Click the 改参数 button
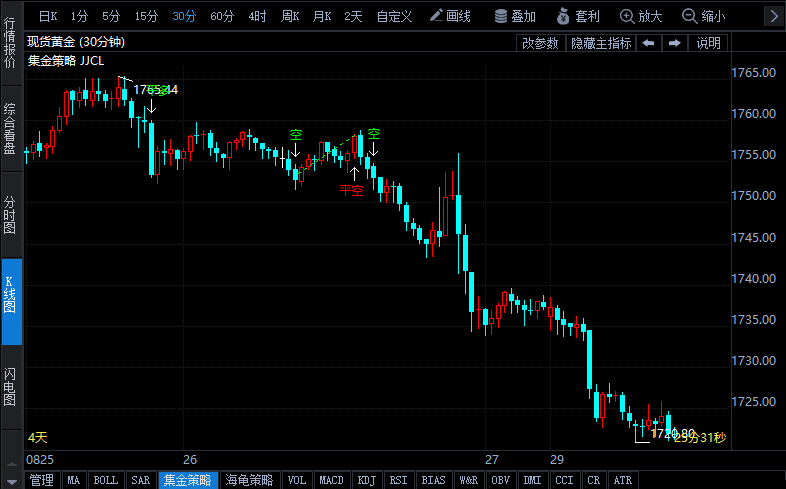 [540, 43]
